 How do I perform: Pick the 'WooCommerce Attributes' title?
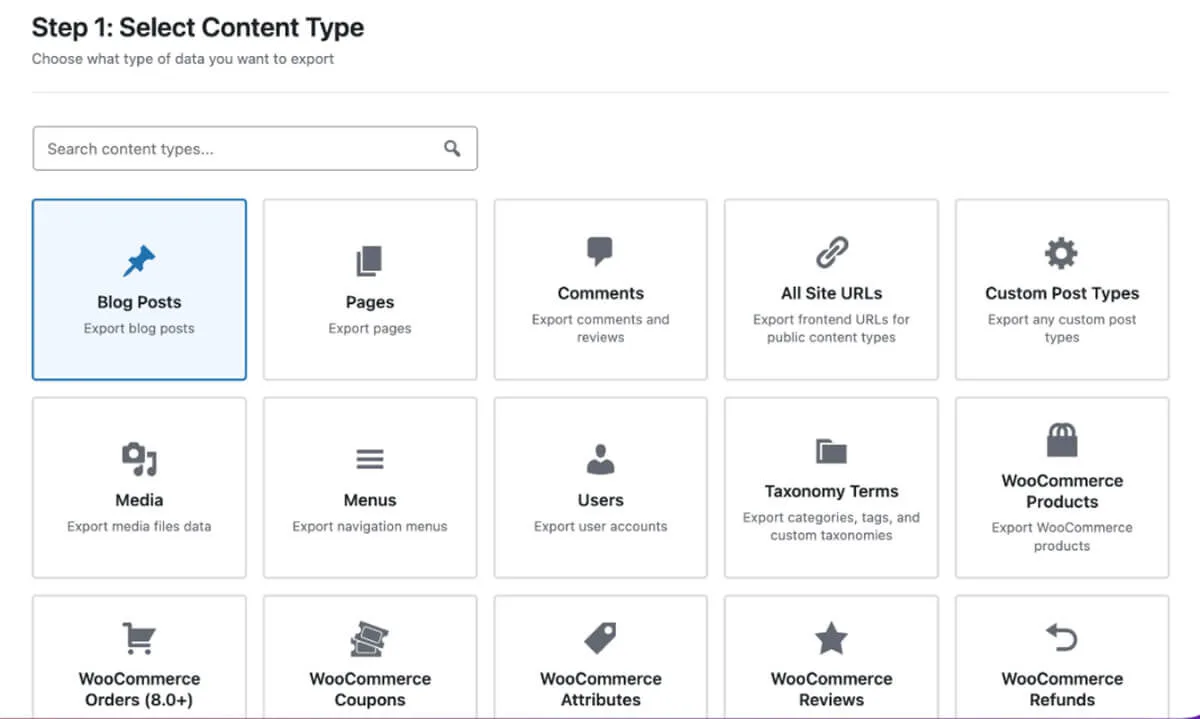coord(600,689)
